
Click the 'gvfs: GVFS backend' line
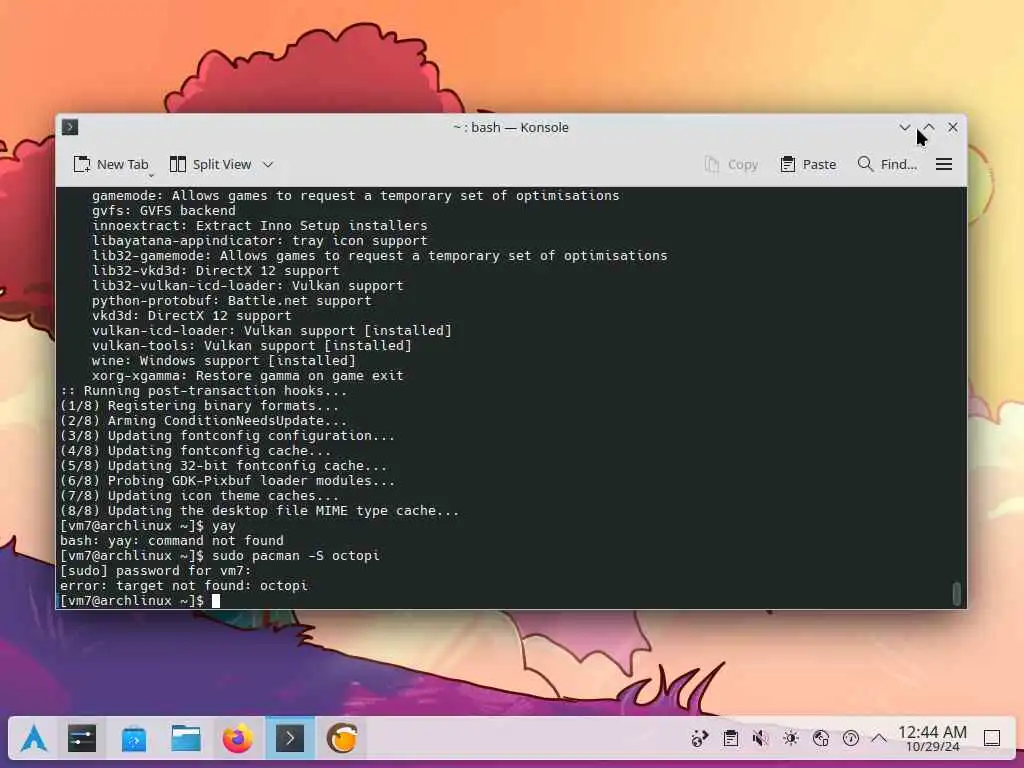click(x=163, y=210)
